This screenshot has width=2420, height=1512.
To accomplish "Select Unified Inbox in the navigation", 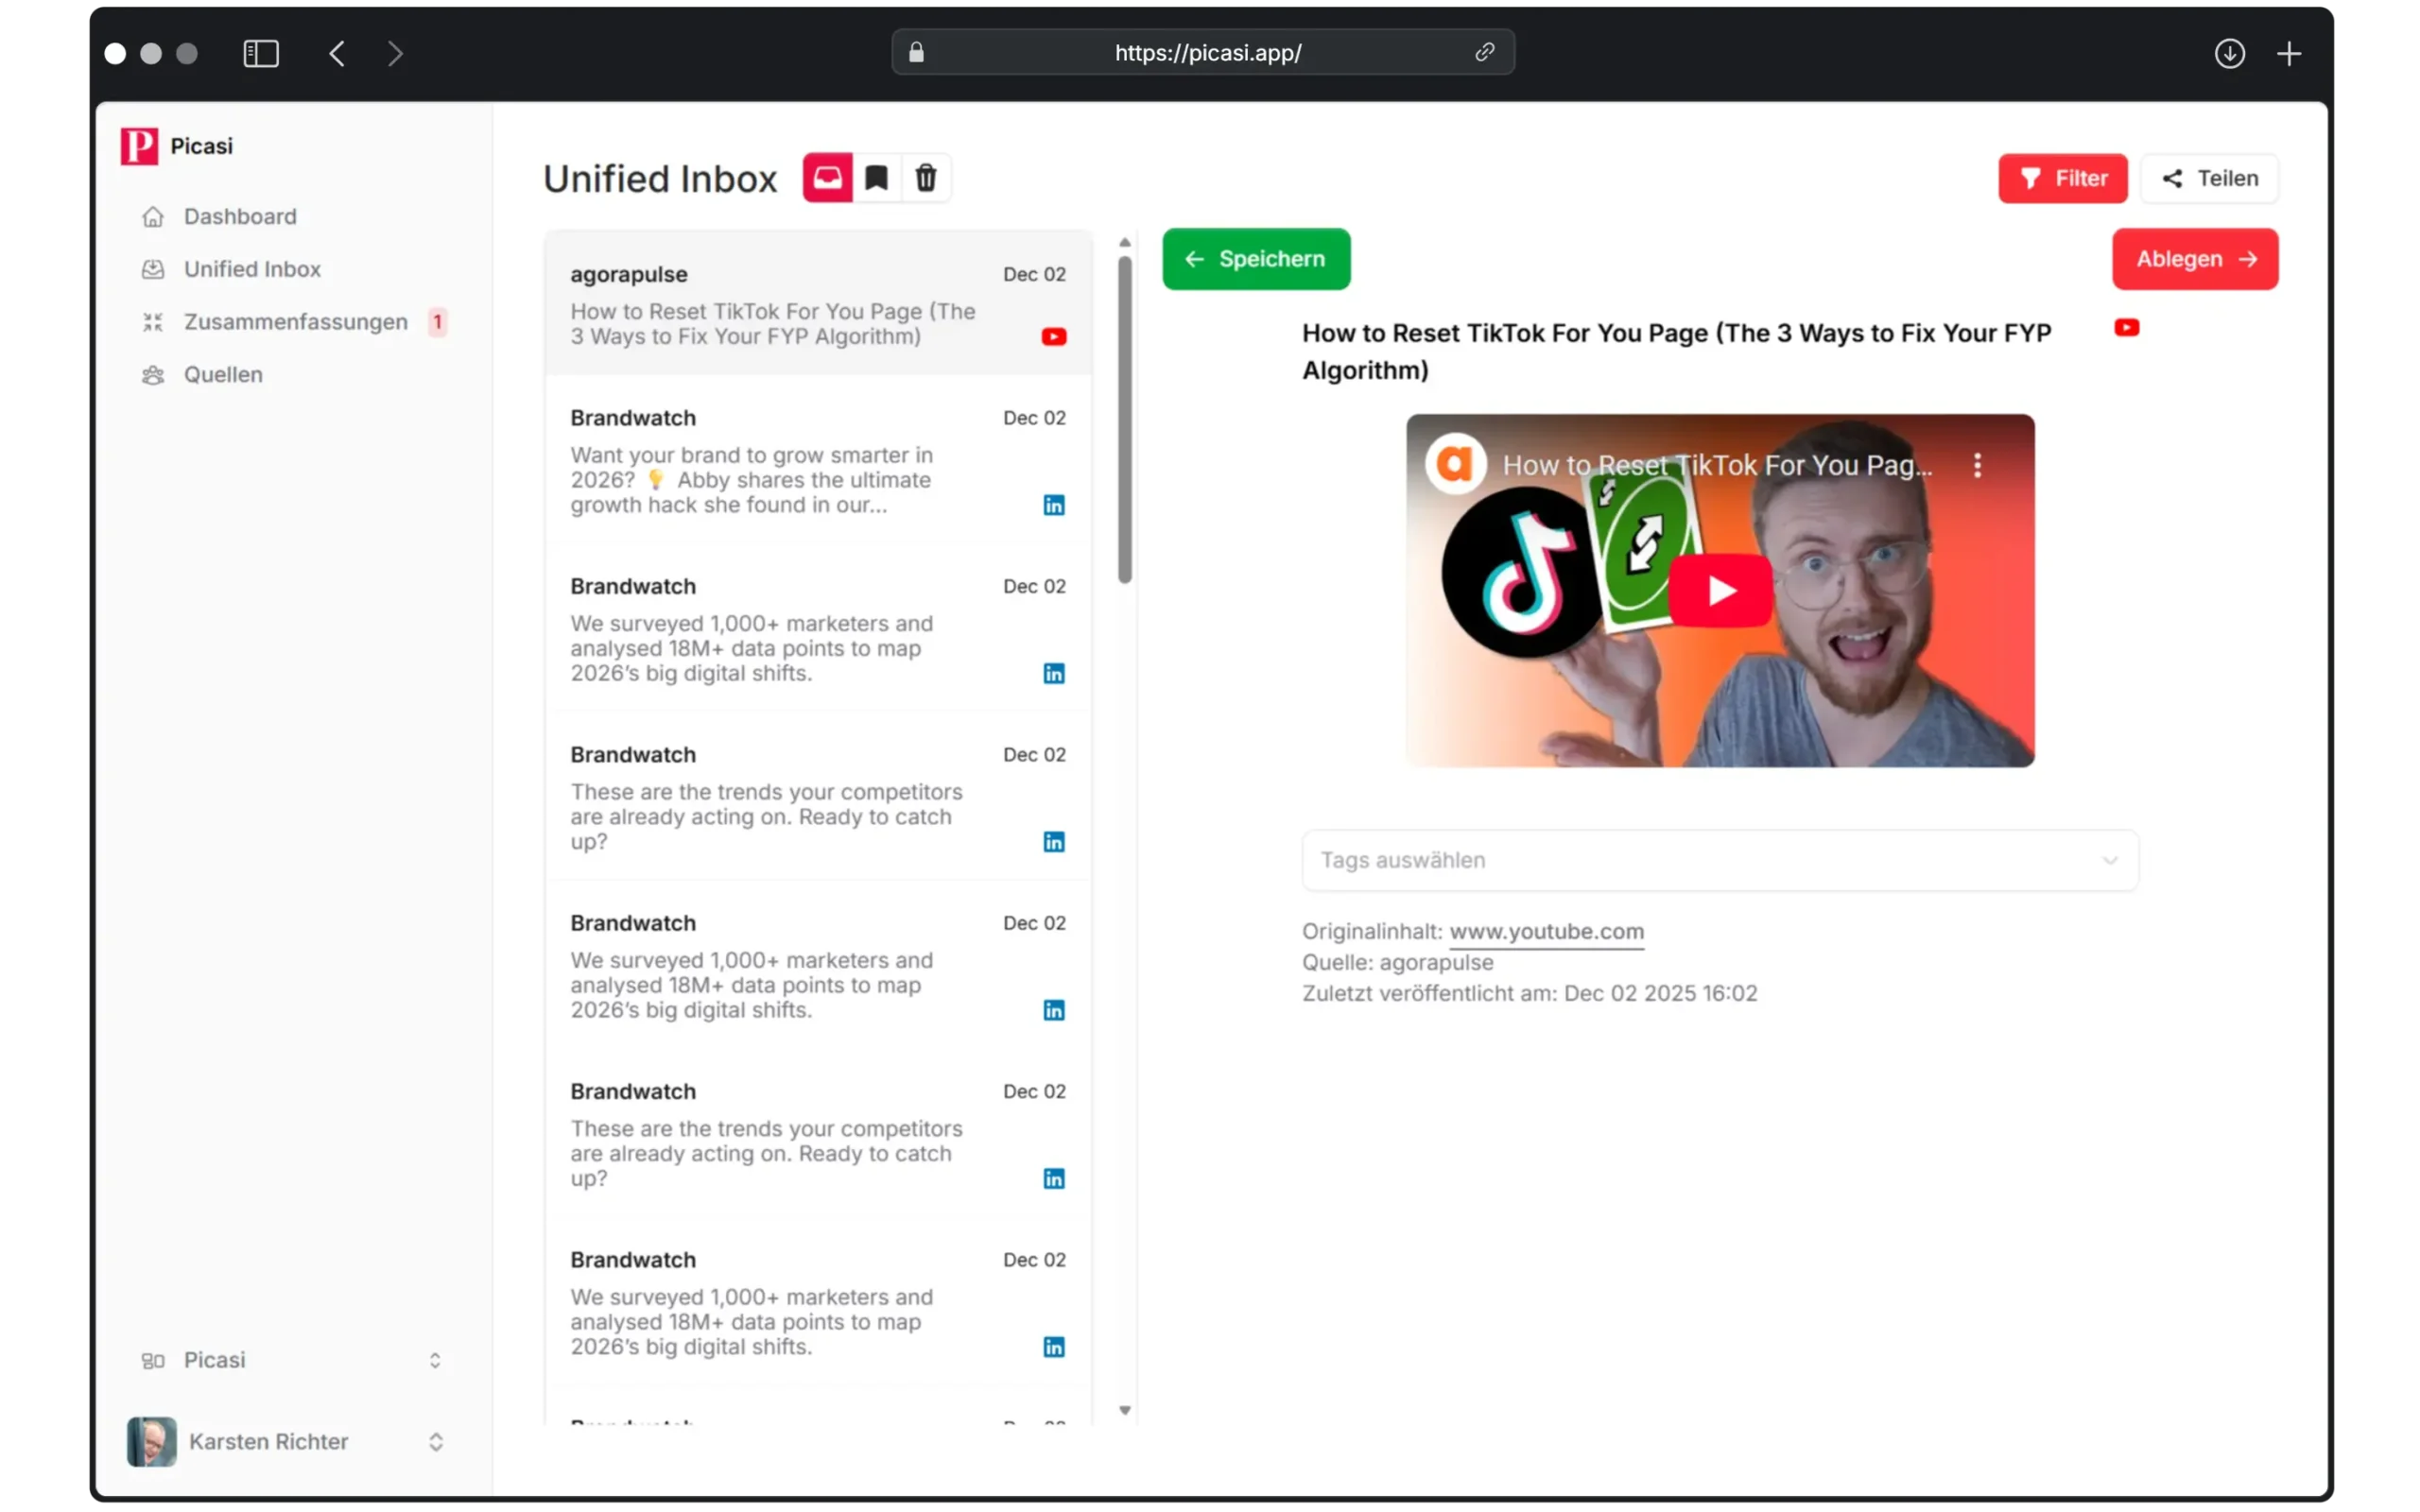I will click(252, 268).
